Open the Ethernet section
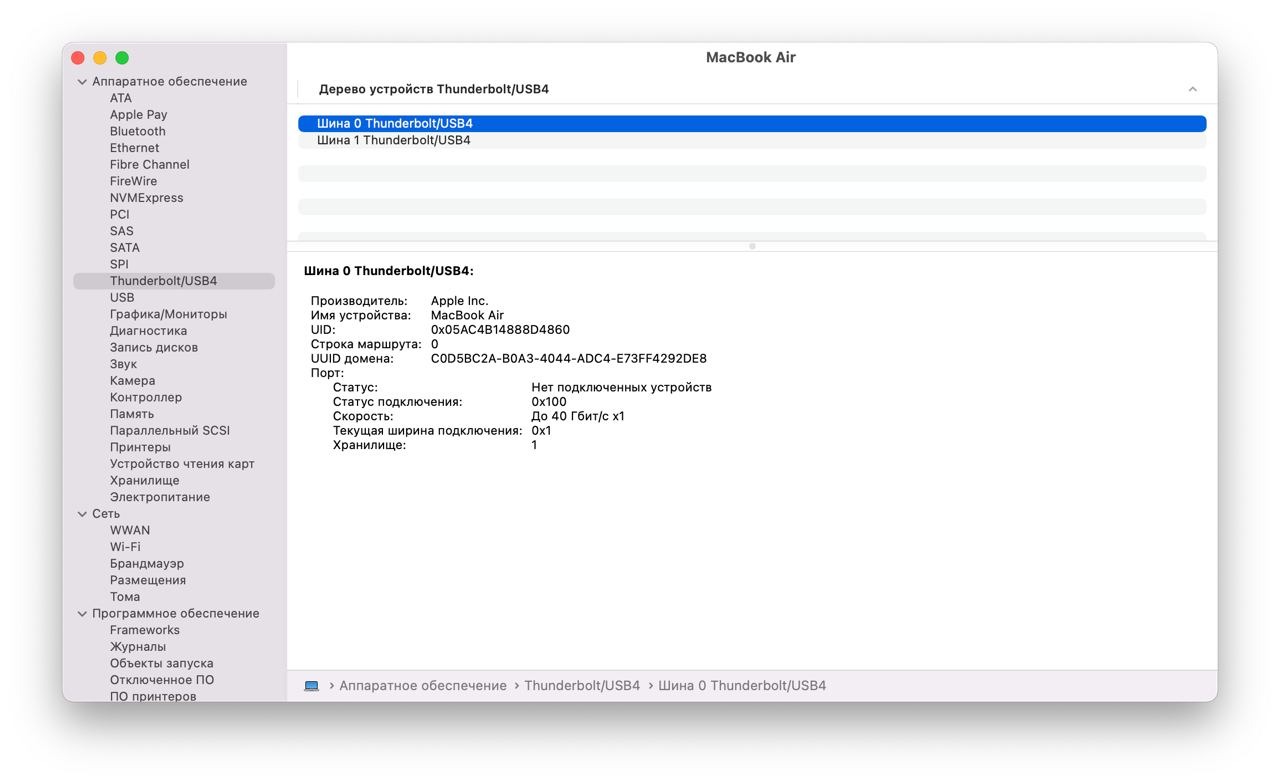Image resolution: width=1280 pixels, height=784 pixels. pos(135,148)
